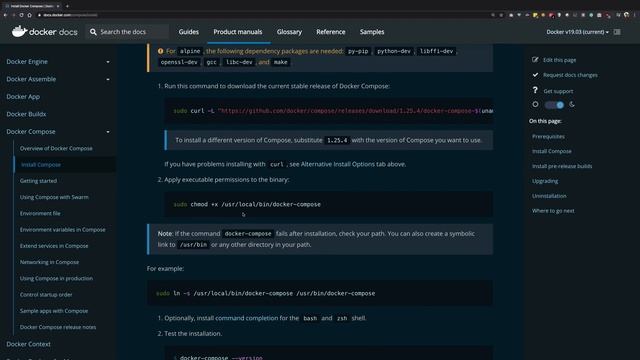Click the warning exclamation icon beside alpine note
Viewport: 640px width, 360px height.
(160, 51)
